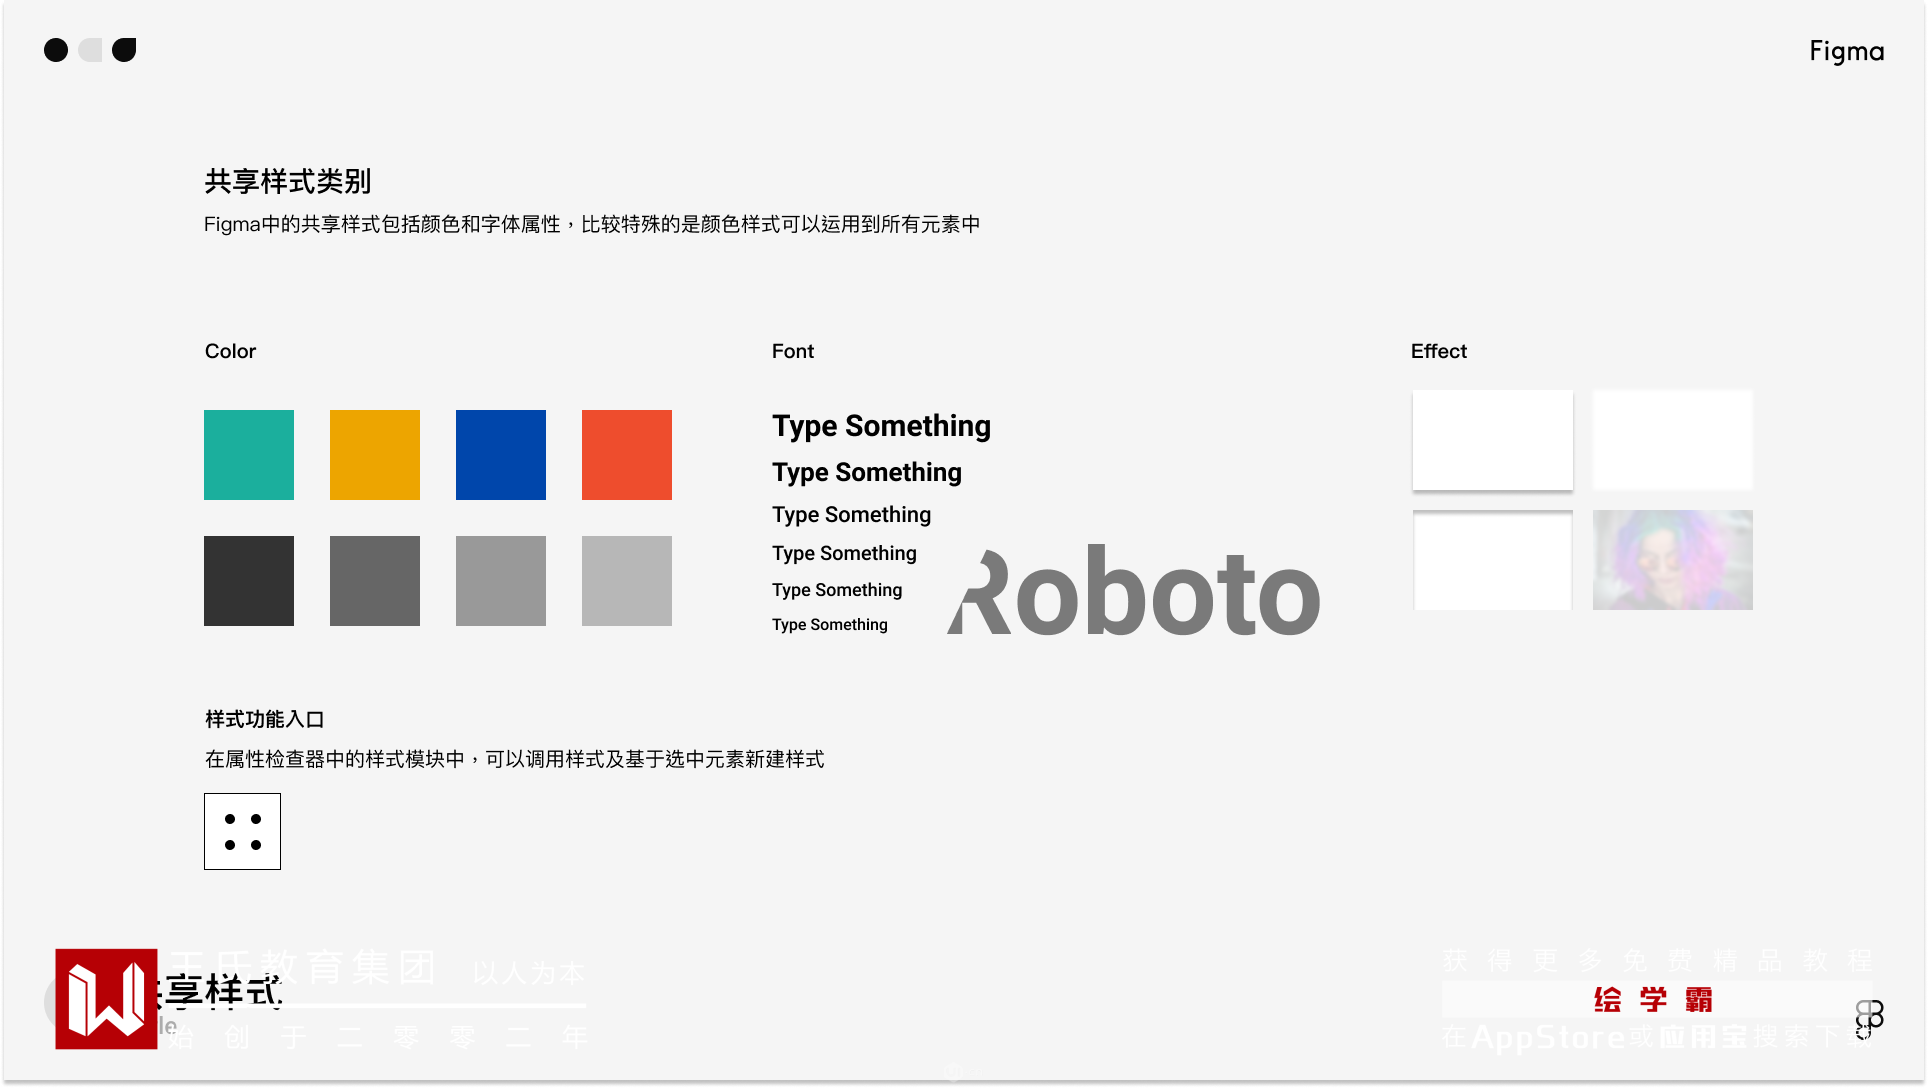
Task: Select the blue color swatch
Action: (x=501, y=455)
